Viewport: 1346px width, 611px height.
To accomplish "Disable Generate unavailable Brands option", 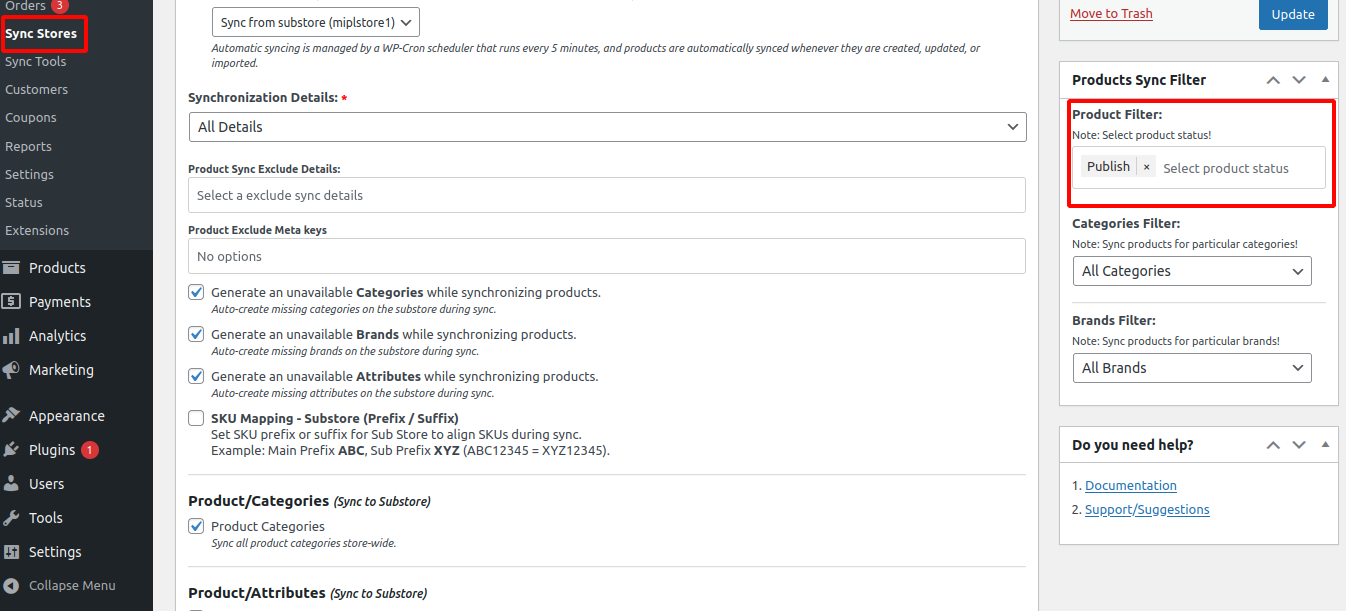I will (x=196, y=335).
